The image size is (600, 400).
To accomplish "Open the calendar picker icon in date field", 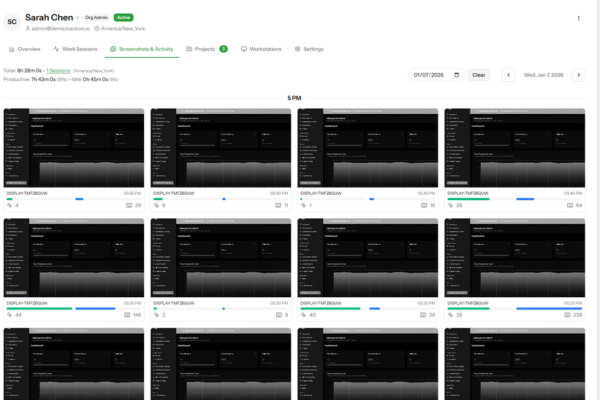I will point(457,75).
